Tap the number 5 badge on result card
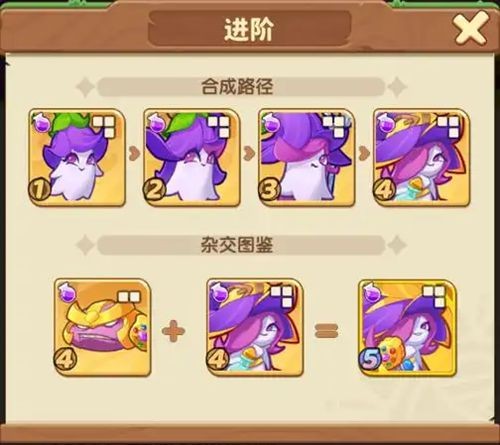Screen dimensions: 500x445 [x=370, y=360]
